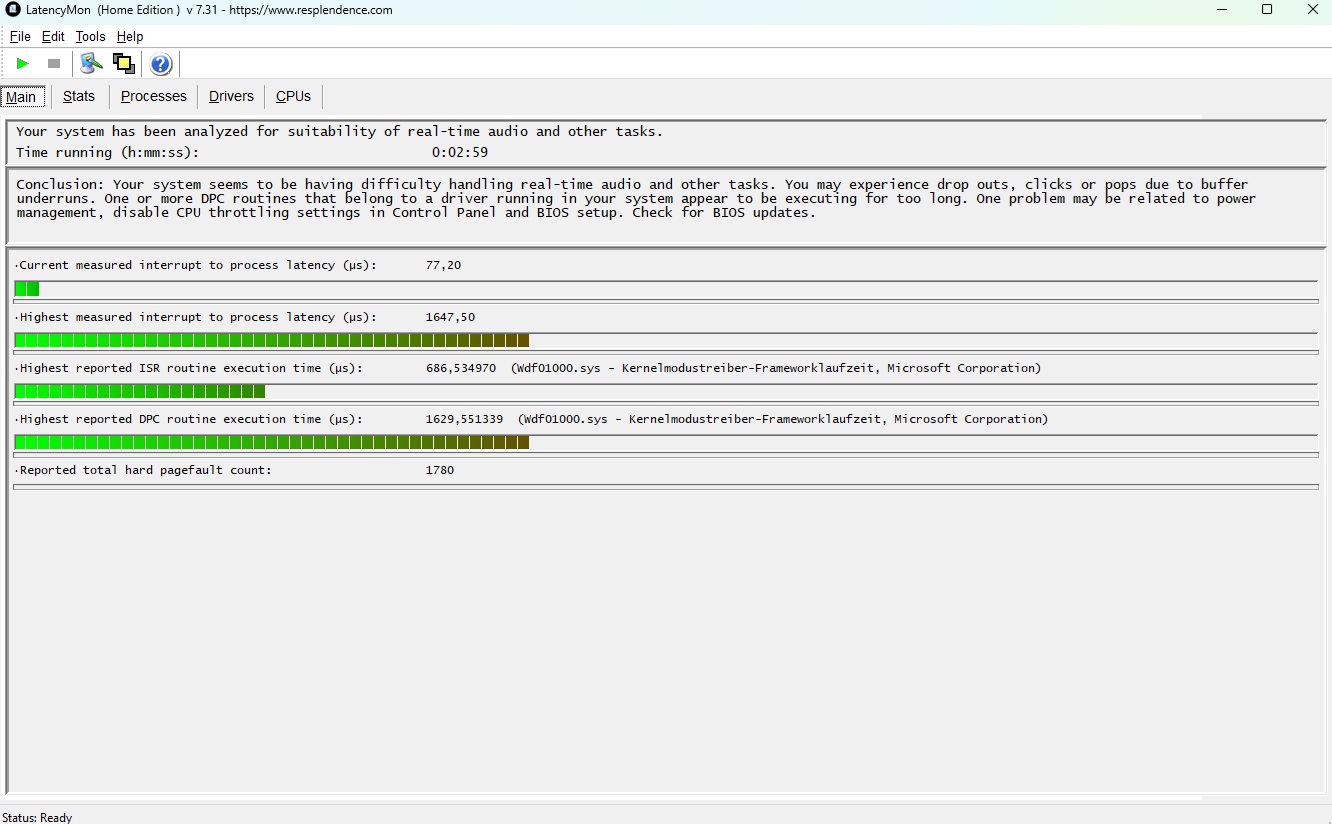
Task: Click the 'Reported total hard pagefault count' label
Action: click(145, 470)
